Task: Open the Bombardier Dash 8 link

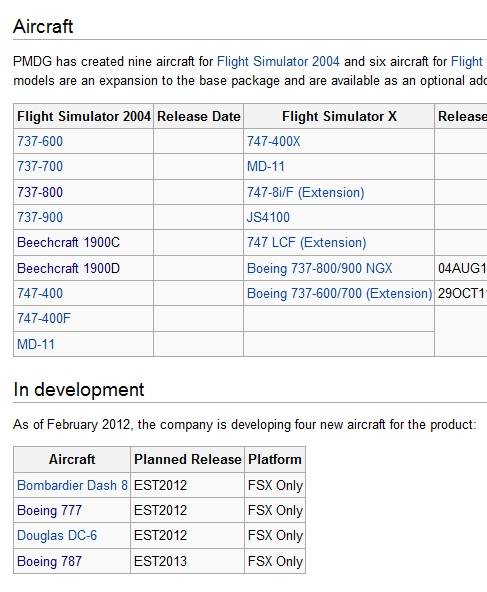Action: click(x=72, y=486)
